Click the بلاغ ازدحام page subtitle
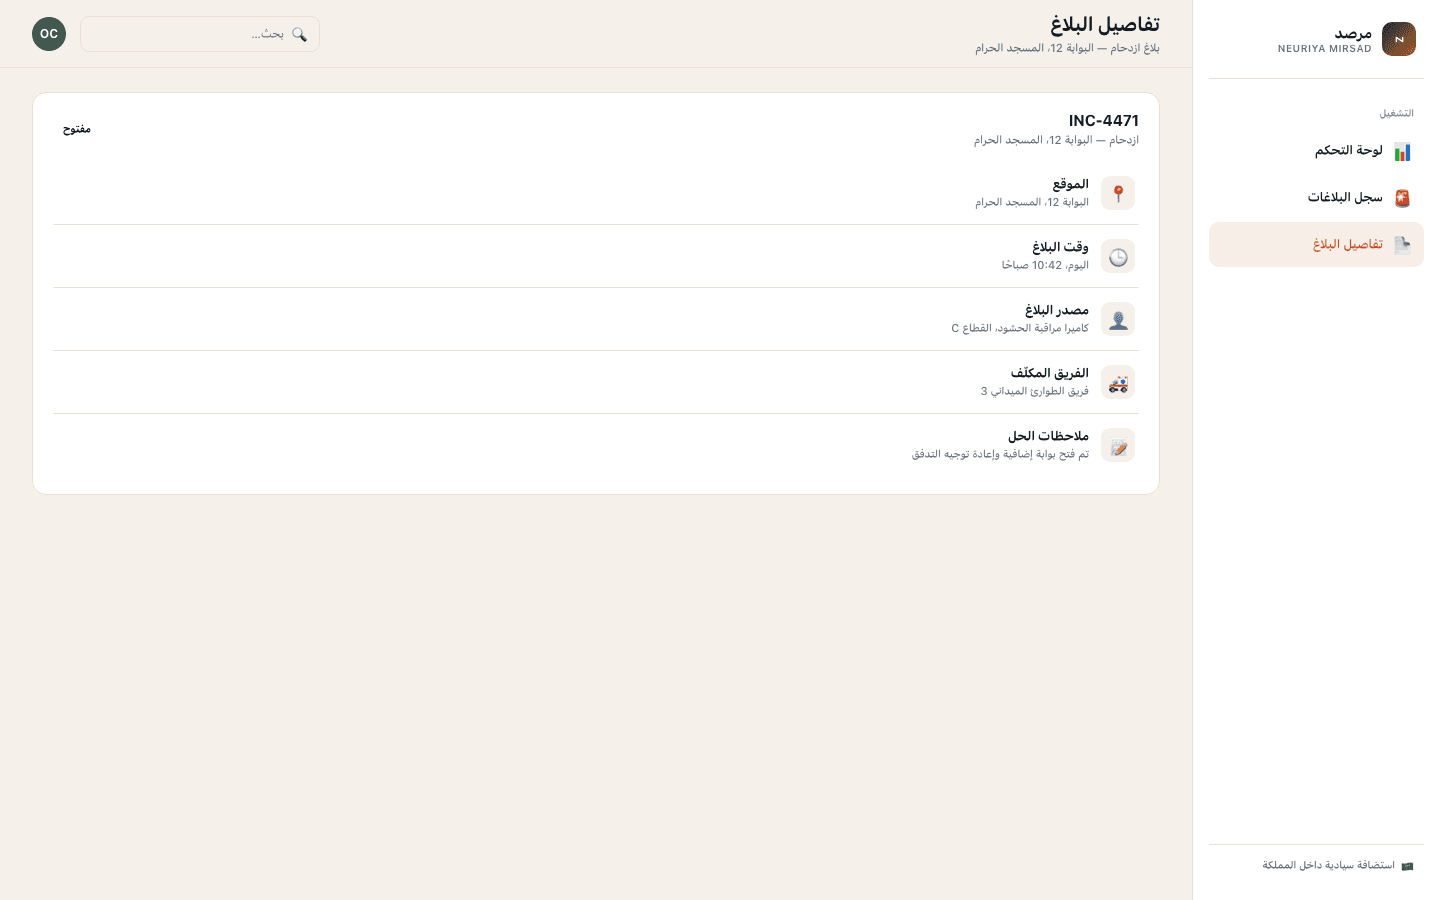The width and height of the screenshot is (1440, 900). pyautogui.click(x=1067, y=48)
